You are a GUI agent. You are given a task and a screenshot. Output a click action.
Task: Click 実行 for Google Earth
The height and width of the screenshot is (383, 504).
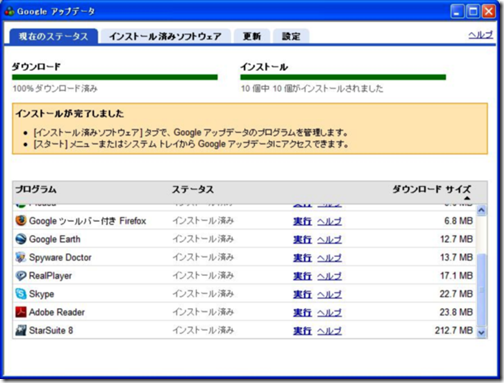click(x=302, y=239)
